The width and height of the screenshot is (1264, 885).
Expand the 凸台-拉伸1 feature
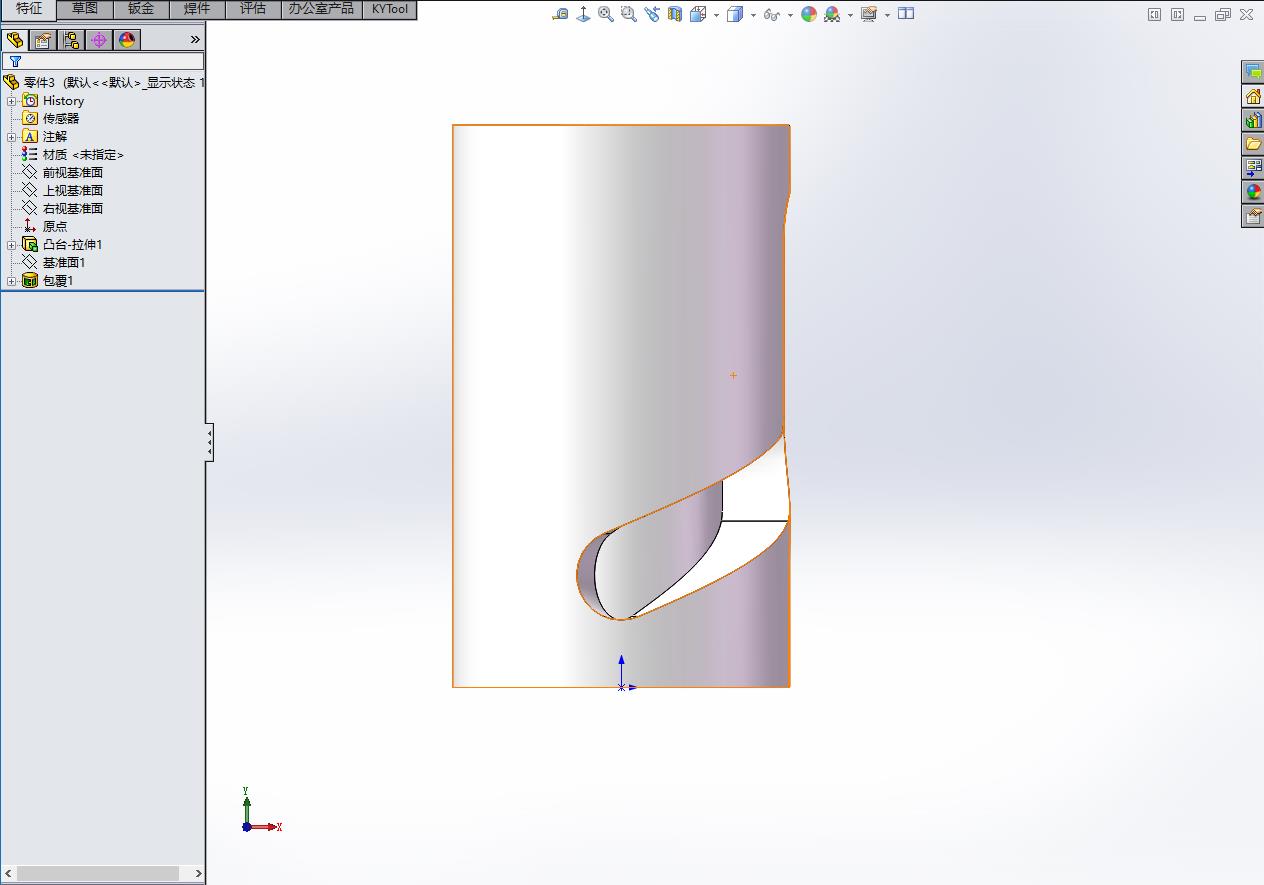pyautogui.click(x=11, y=245)
